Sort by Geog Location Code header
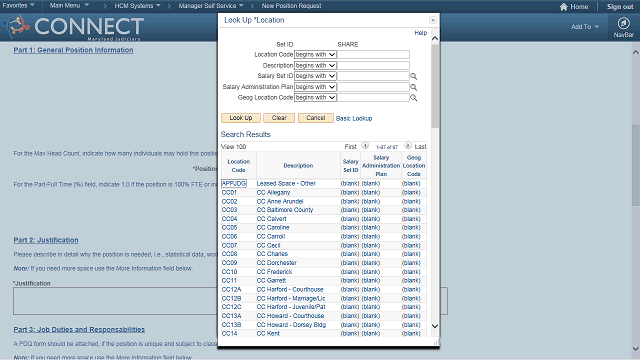The image size is (640, 360). click(x=413, y=166)
